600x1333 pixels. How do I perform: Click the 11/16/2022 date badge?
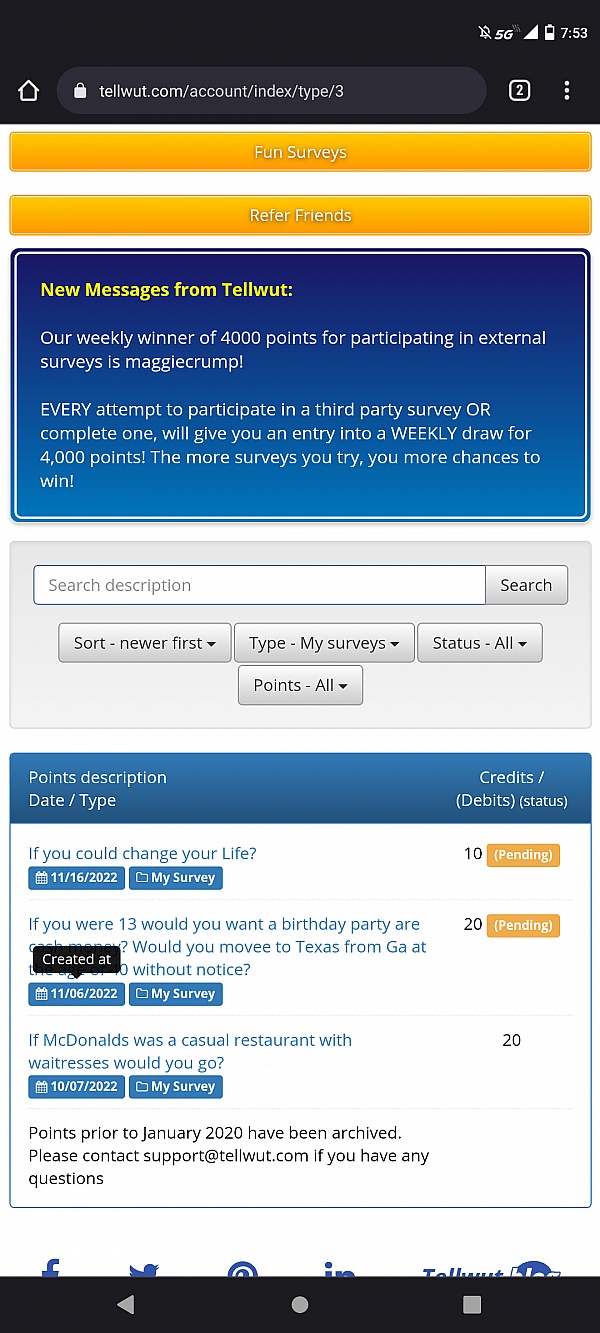point(76,878)
